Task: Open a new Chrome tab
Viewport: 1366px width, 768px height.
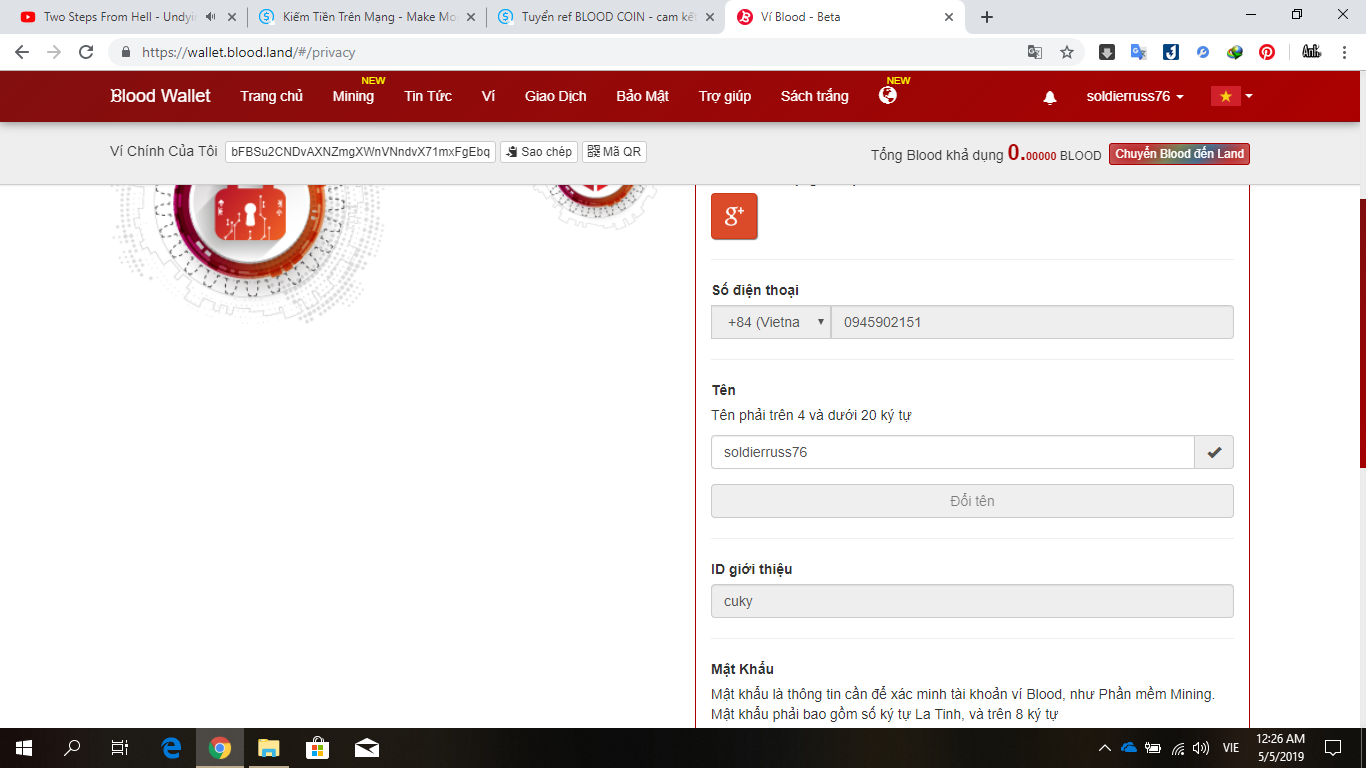Action: 987,17
